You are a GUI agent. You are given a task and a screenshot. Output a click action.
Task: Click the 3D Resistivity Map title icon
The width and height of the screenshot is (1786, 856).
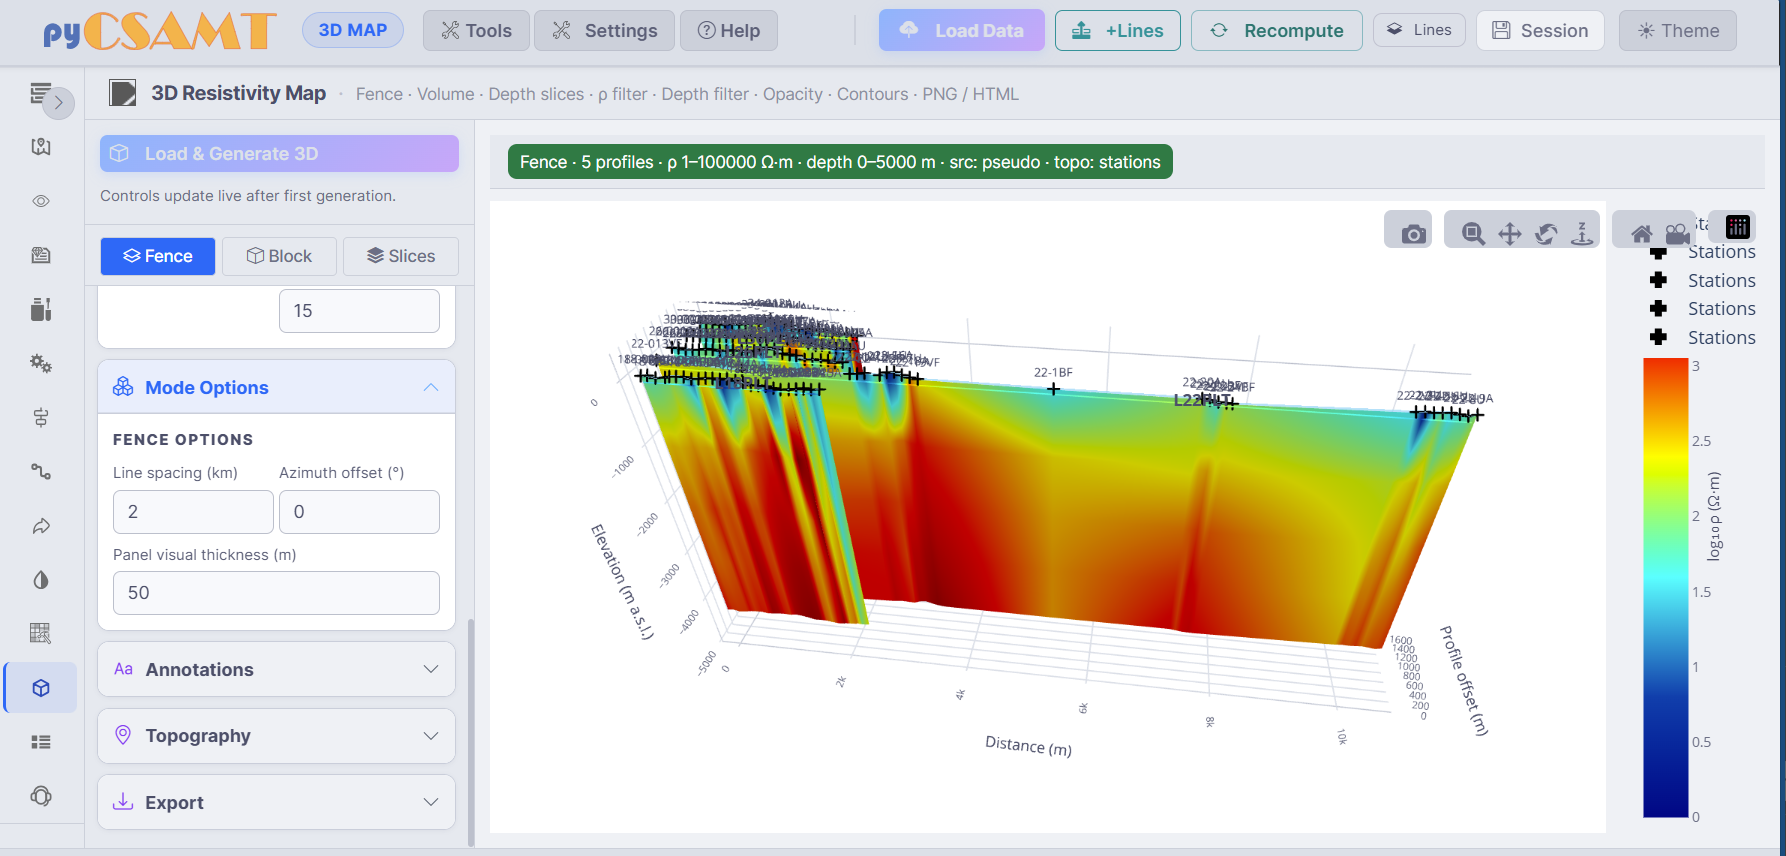(123, 94)
